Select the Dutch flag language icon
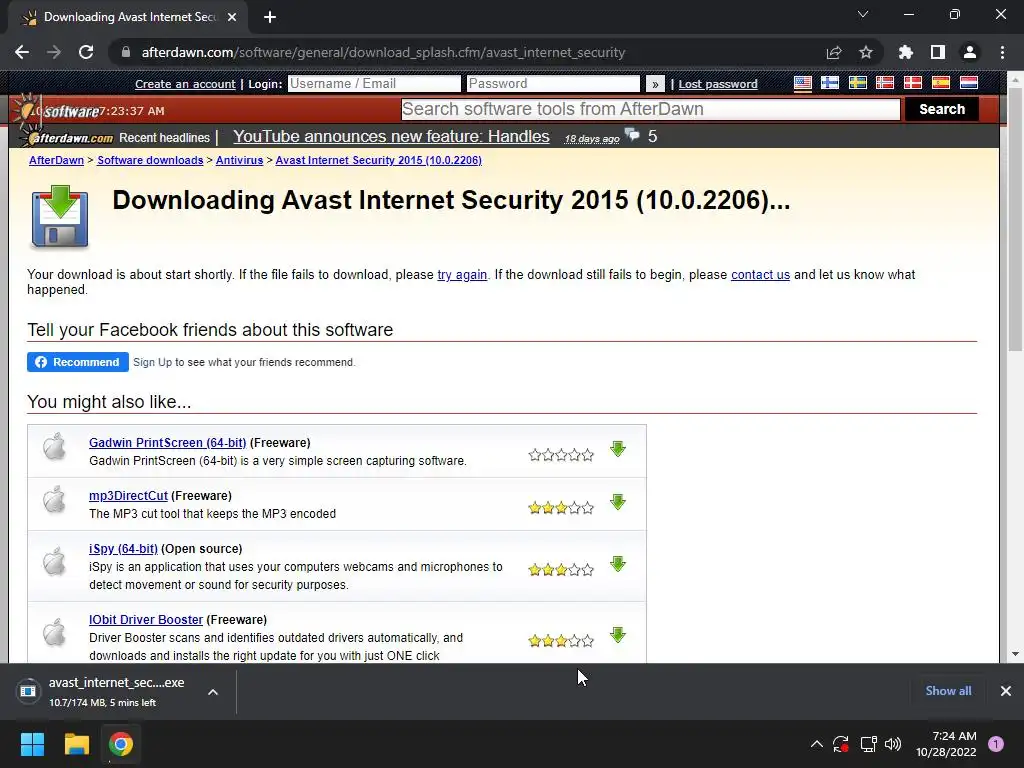The width and height of the screenshot is (1024, 768). coord(968,83)
